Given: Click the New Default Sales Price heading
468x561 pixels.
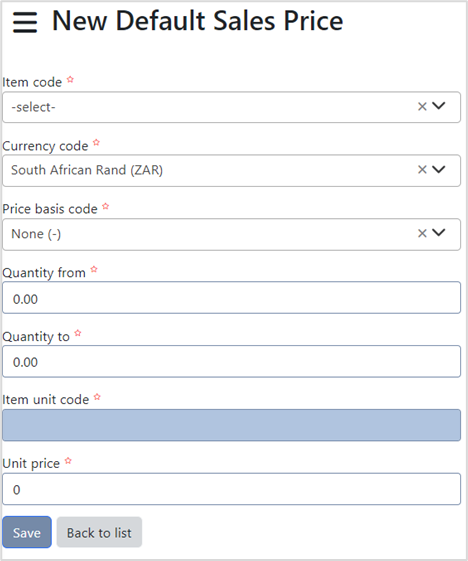Looking at the screenshot, I should tap(198, 21).
